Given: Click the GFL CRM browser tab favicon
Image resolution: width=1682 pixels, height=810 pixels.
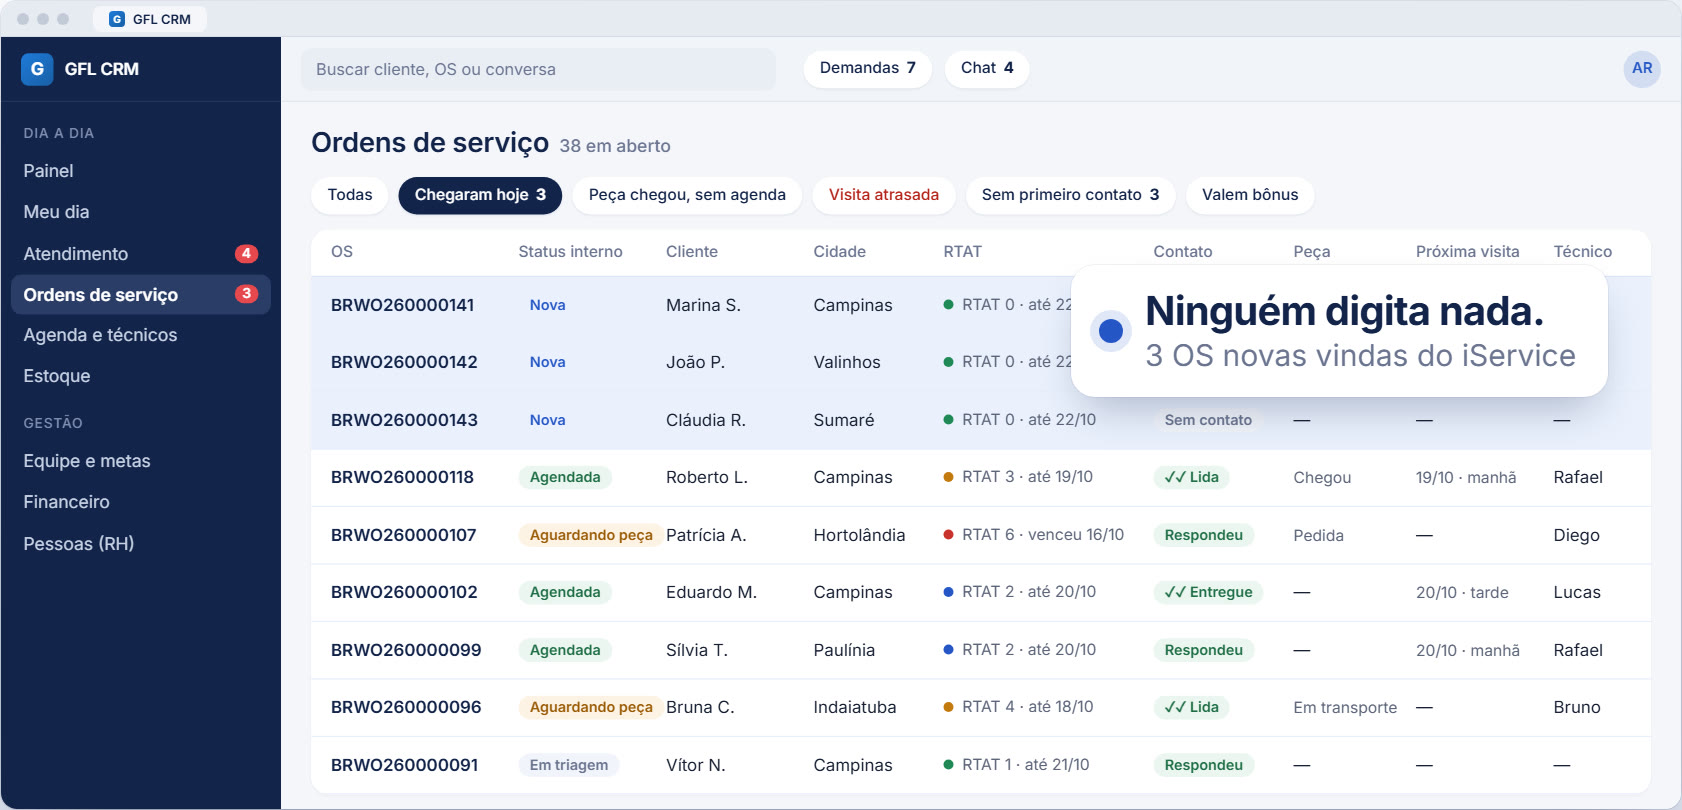Looking at the screenshot, I should click(117, 19).
